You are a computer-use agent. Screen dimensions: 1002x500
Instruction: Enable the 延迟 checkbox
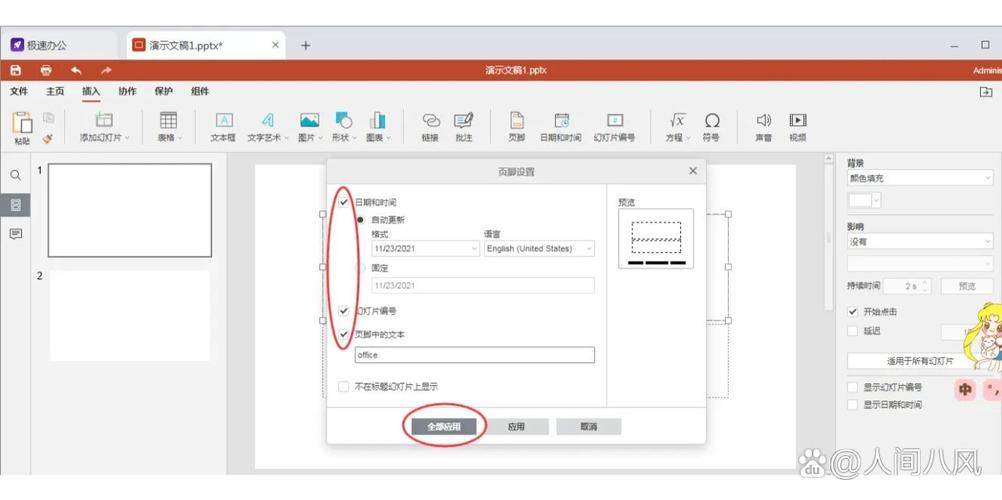(852, 331)
